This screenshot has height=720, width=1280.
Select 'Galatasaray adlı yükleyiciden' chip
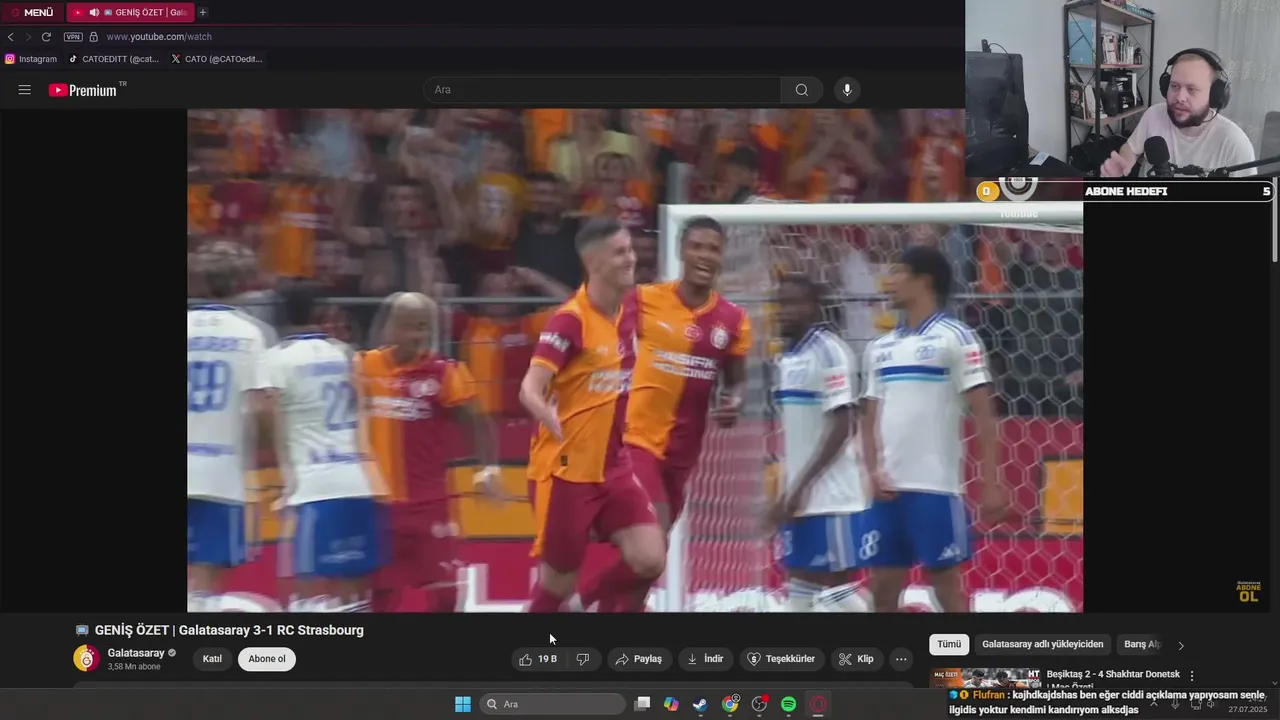point(1043,645)
